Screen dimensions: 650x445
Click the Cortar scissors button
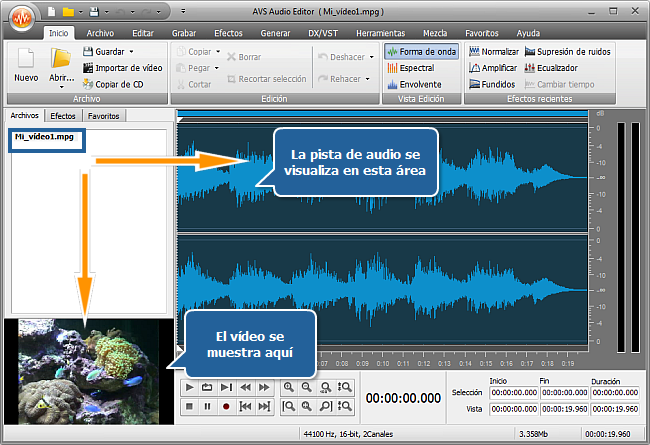(194, 85)
